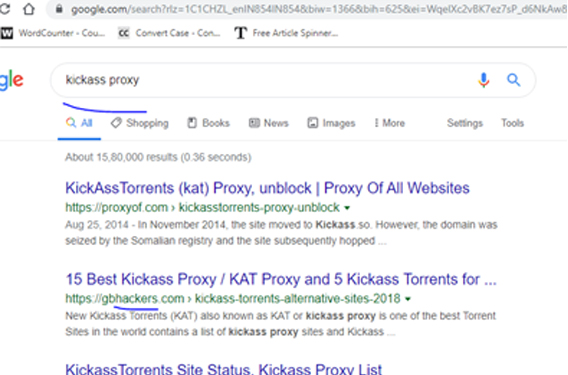Open Convert Case bookmark icon

tap(124, 33)
